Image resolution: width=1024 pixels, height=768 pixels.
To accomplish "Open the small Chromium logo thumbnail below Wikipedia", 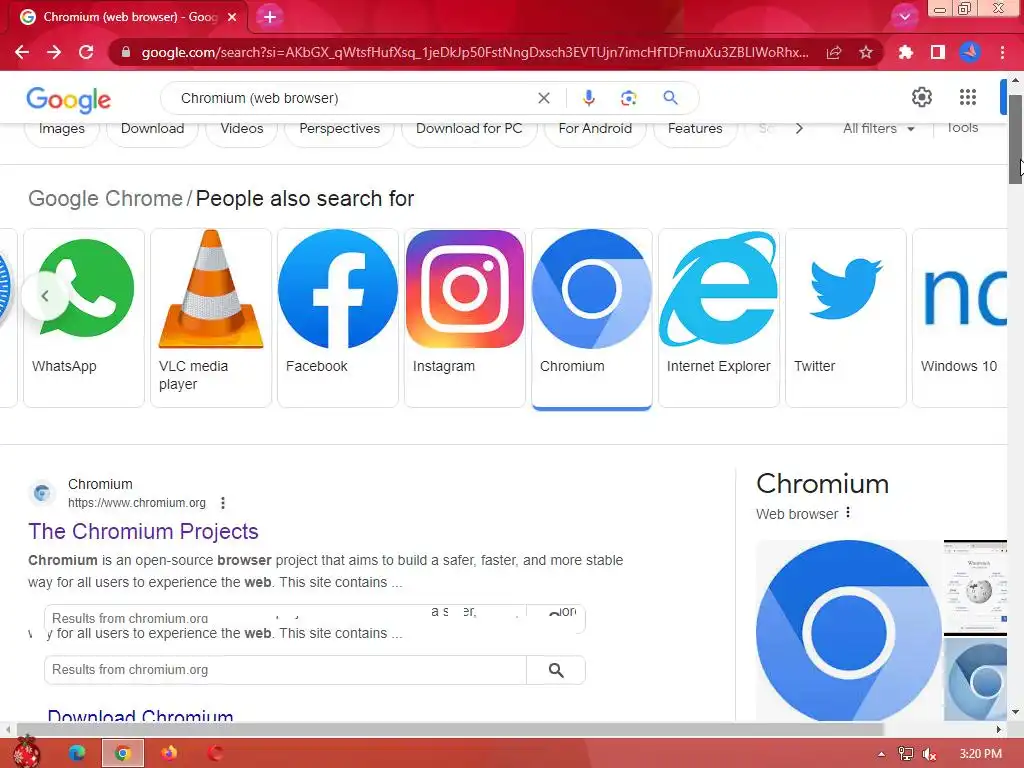I will coord(975,679).
